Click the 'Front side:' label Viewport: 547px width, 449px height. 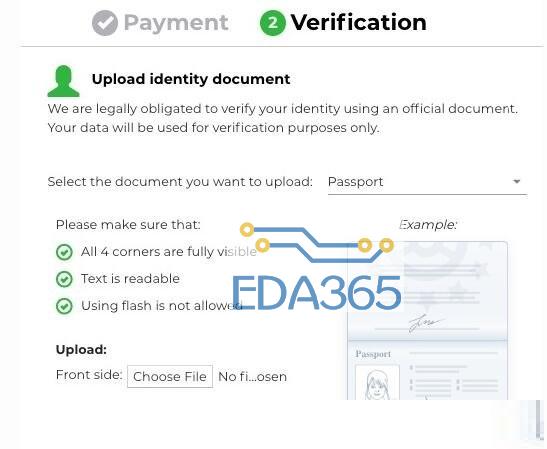89,375
